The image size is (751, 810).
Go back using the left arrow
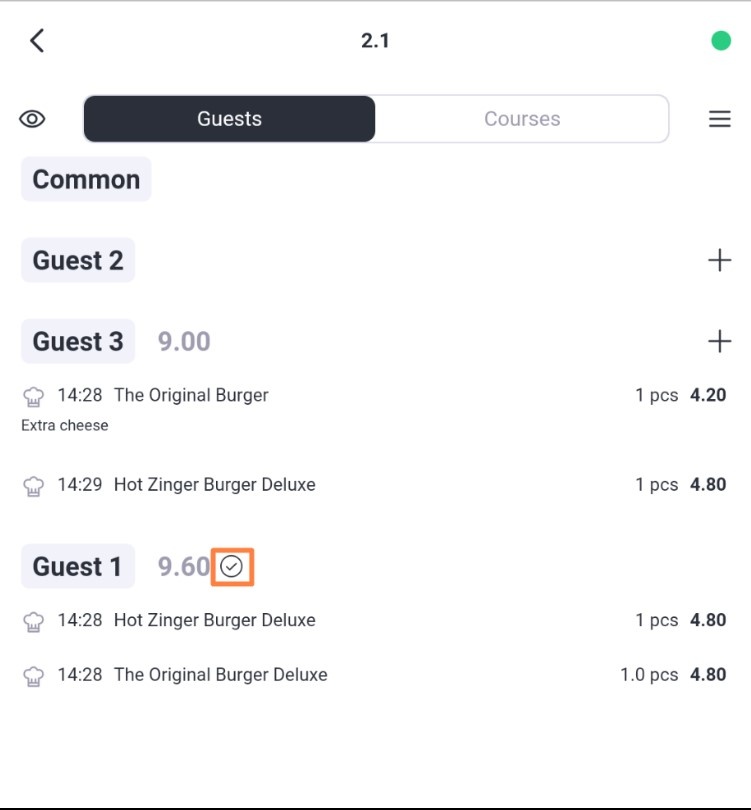pyautogui.click(x=37, y=40)
